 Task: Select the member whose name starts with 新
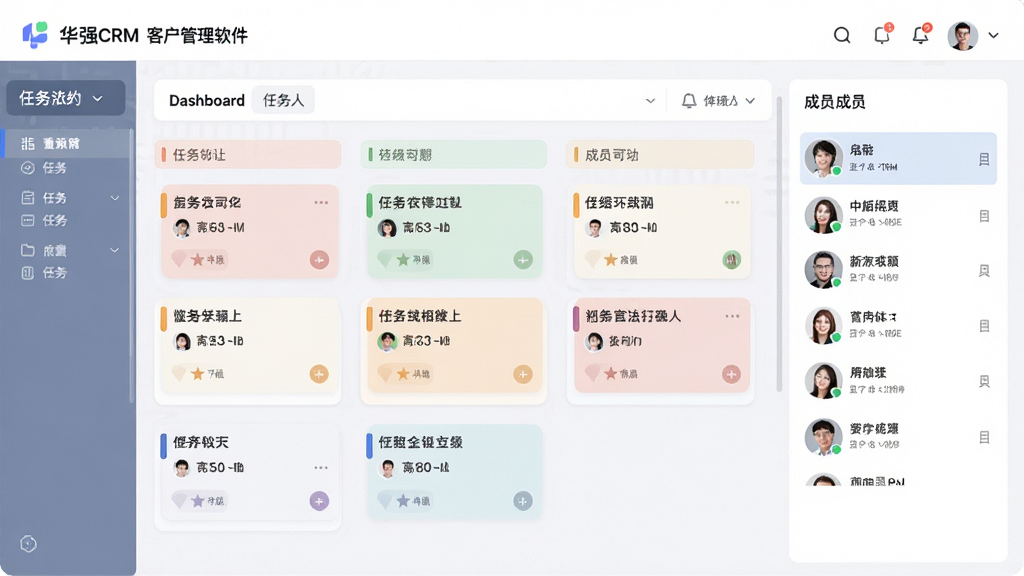coord(898,269)
